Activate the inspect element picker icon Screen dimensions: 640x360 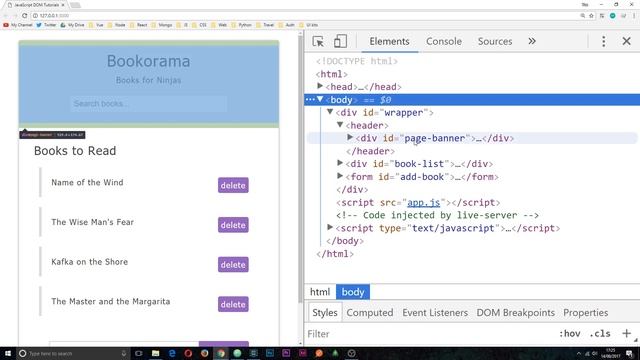pyautogui.click(x=318, y=41)
